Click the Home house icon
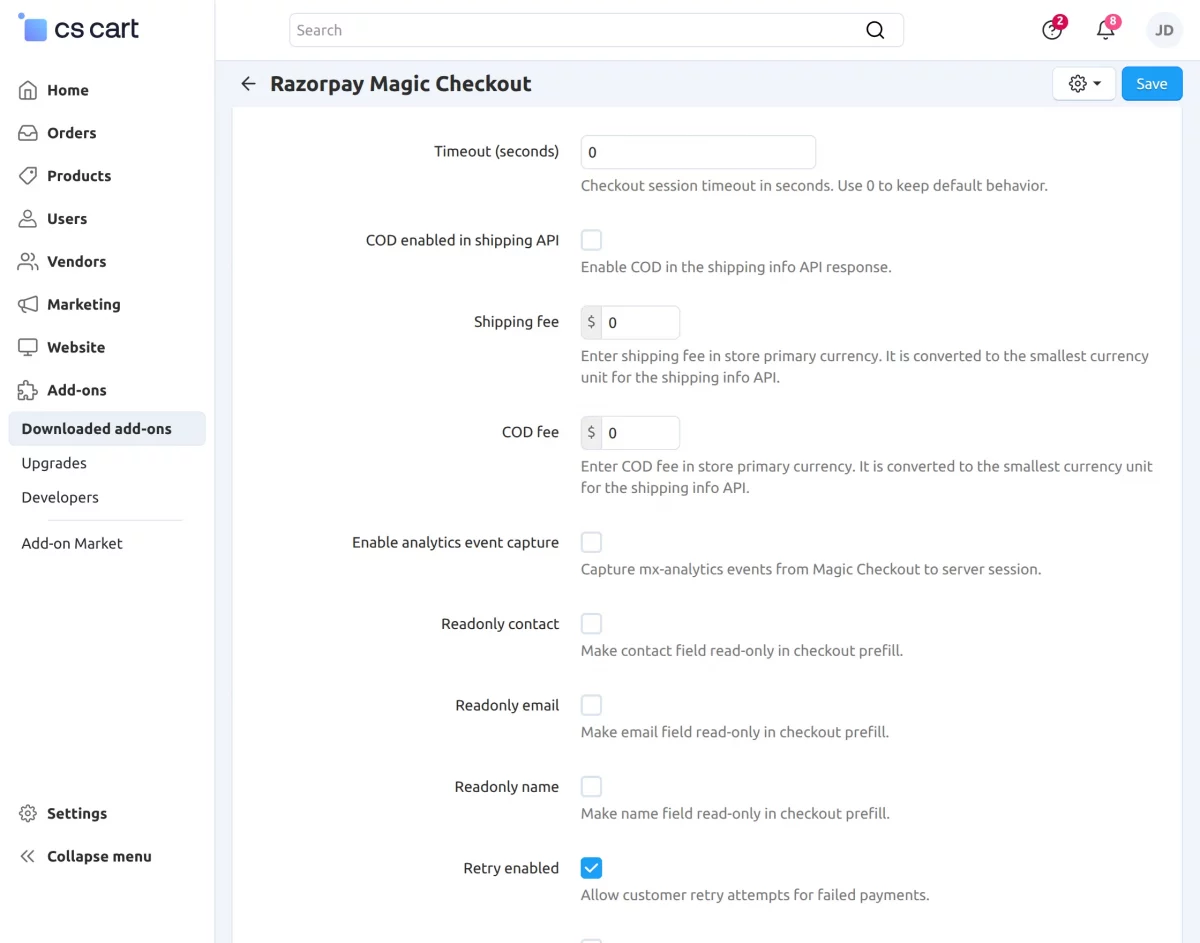The image size is (1200, 943). (28, 90)
